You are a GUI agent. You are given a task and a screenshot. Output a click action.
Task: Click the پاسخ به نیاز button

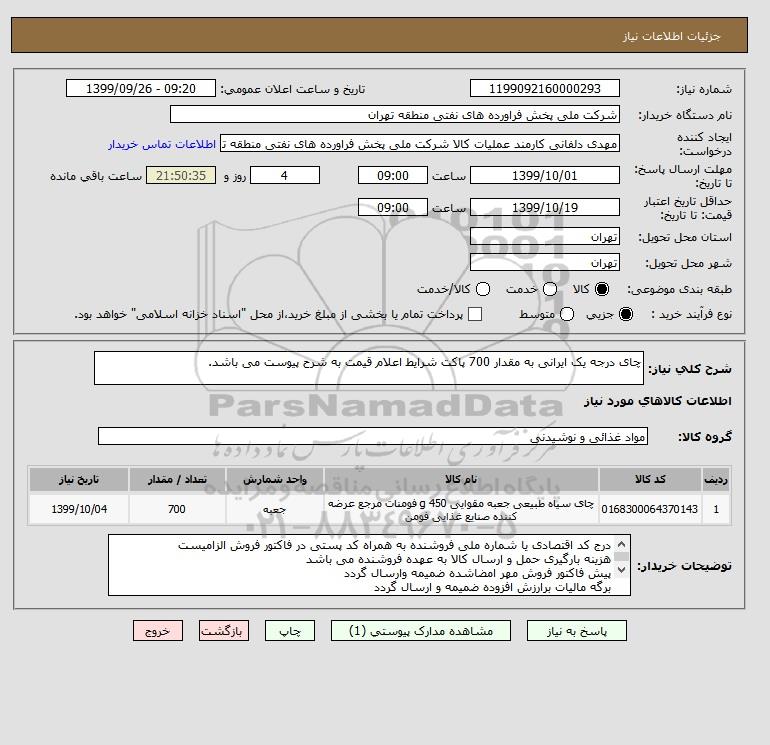[x=577, y=631]
